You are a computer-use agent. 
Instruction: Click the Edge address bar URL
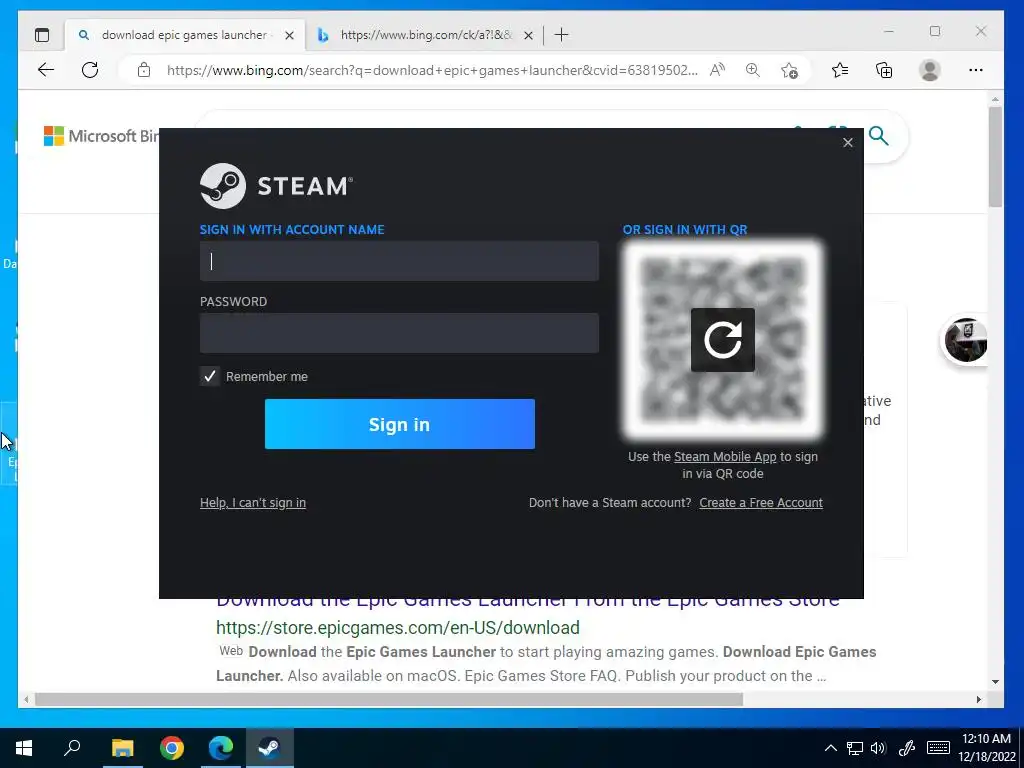[x=432, y=70]
